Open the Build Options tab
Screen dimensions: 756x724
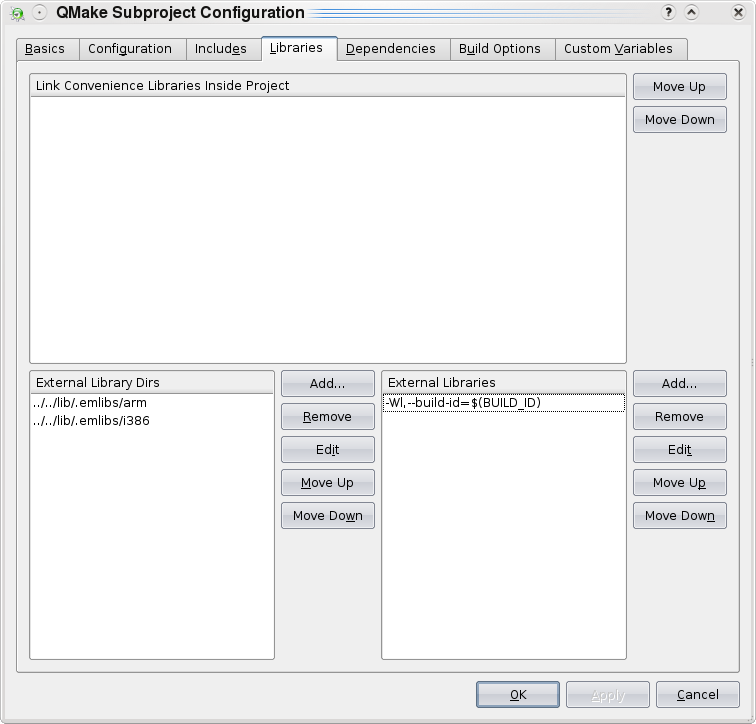click(499, 49)
